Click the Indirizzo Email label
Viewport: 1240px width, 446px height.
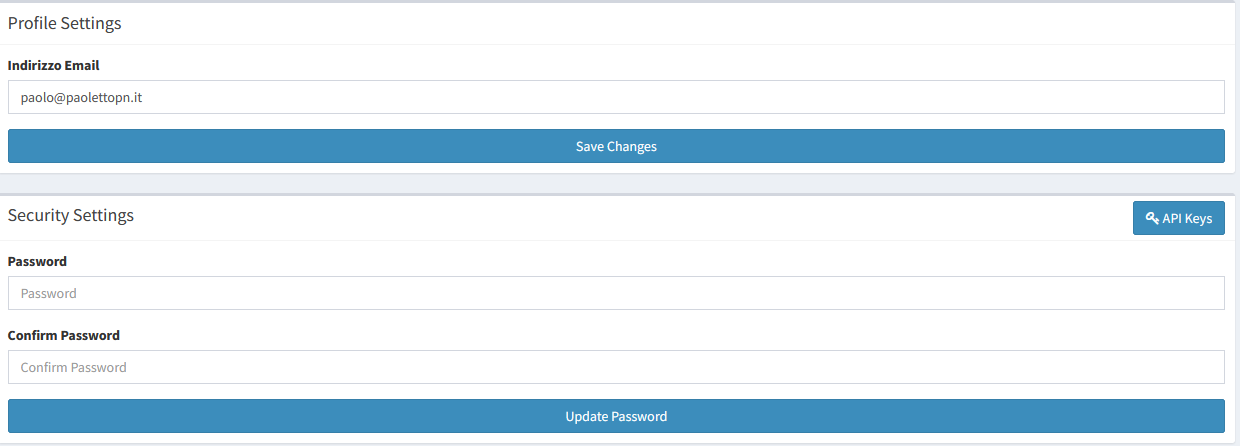[x=54, y=65]
